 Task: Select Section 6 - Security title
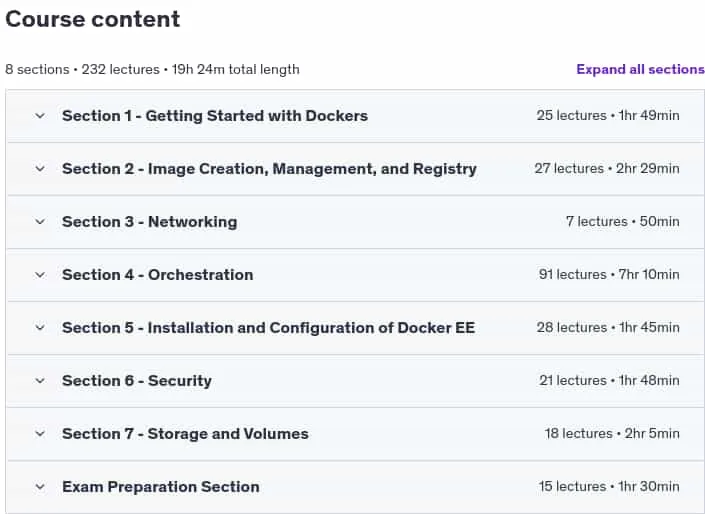tap(137, 381)
